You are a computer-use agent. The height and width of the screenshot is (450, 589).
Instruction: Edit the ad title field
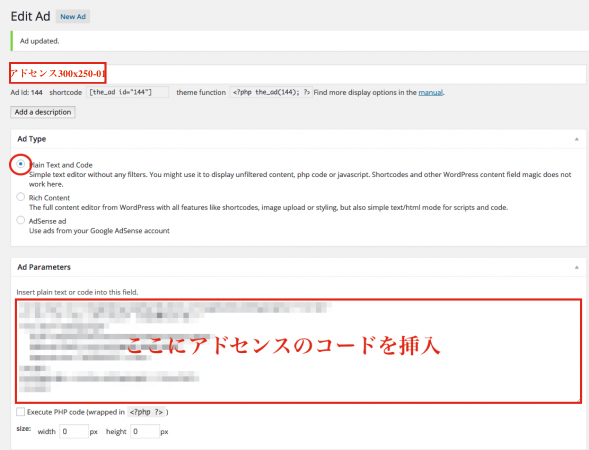[x=298, y=74]
